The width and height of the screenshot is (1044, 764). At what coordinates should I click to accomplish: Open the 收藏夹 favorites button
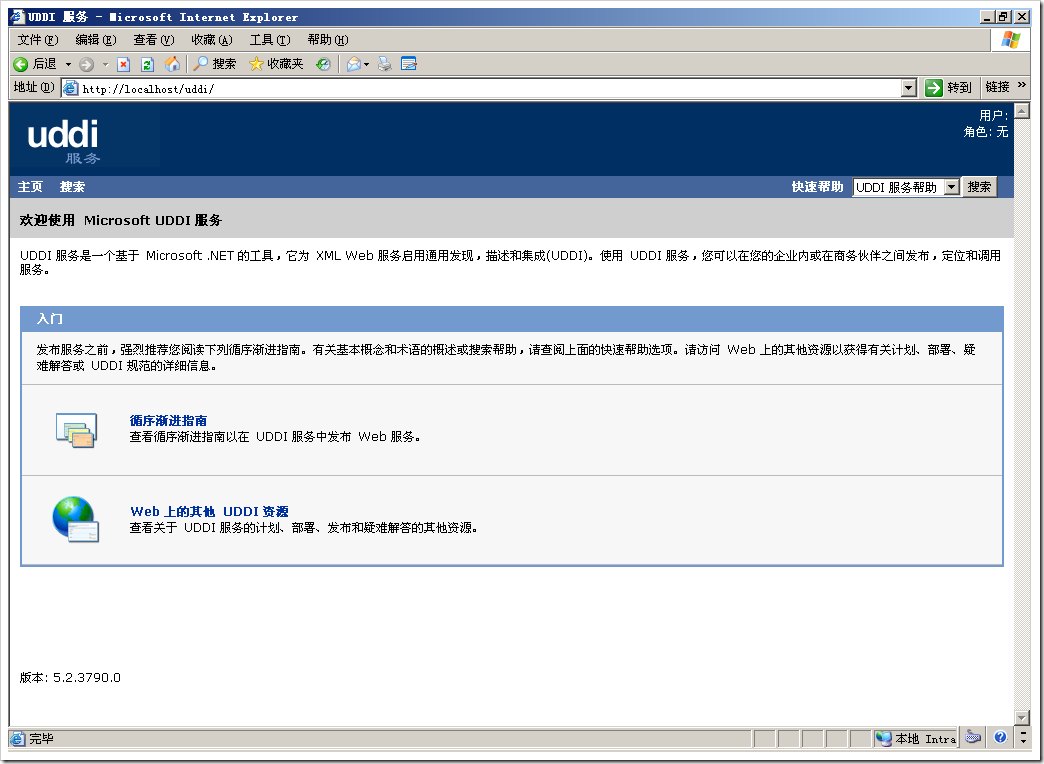click(x=276, y=64)
